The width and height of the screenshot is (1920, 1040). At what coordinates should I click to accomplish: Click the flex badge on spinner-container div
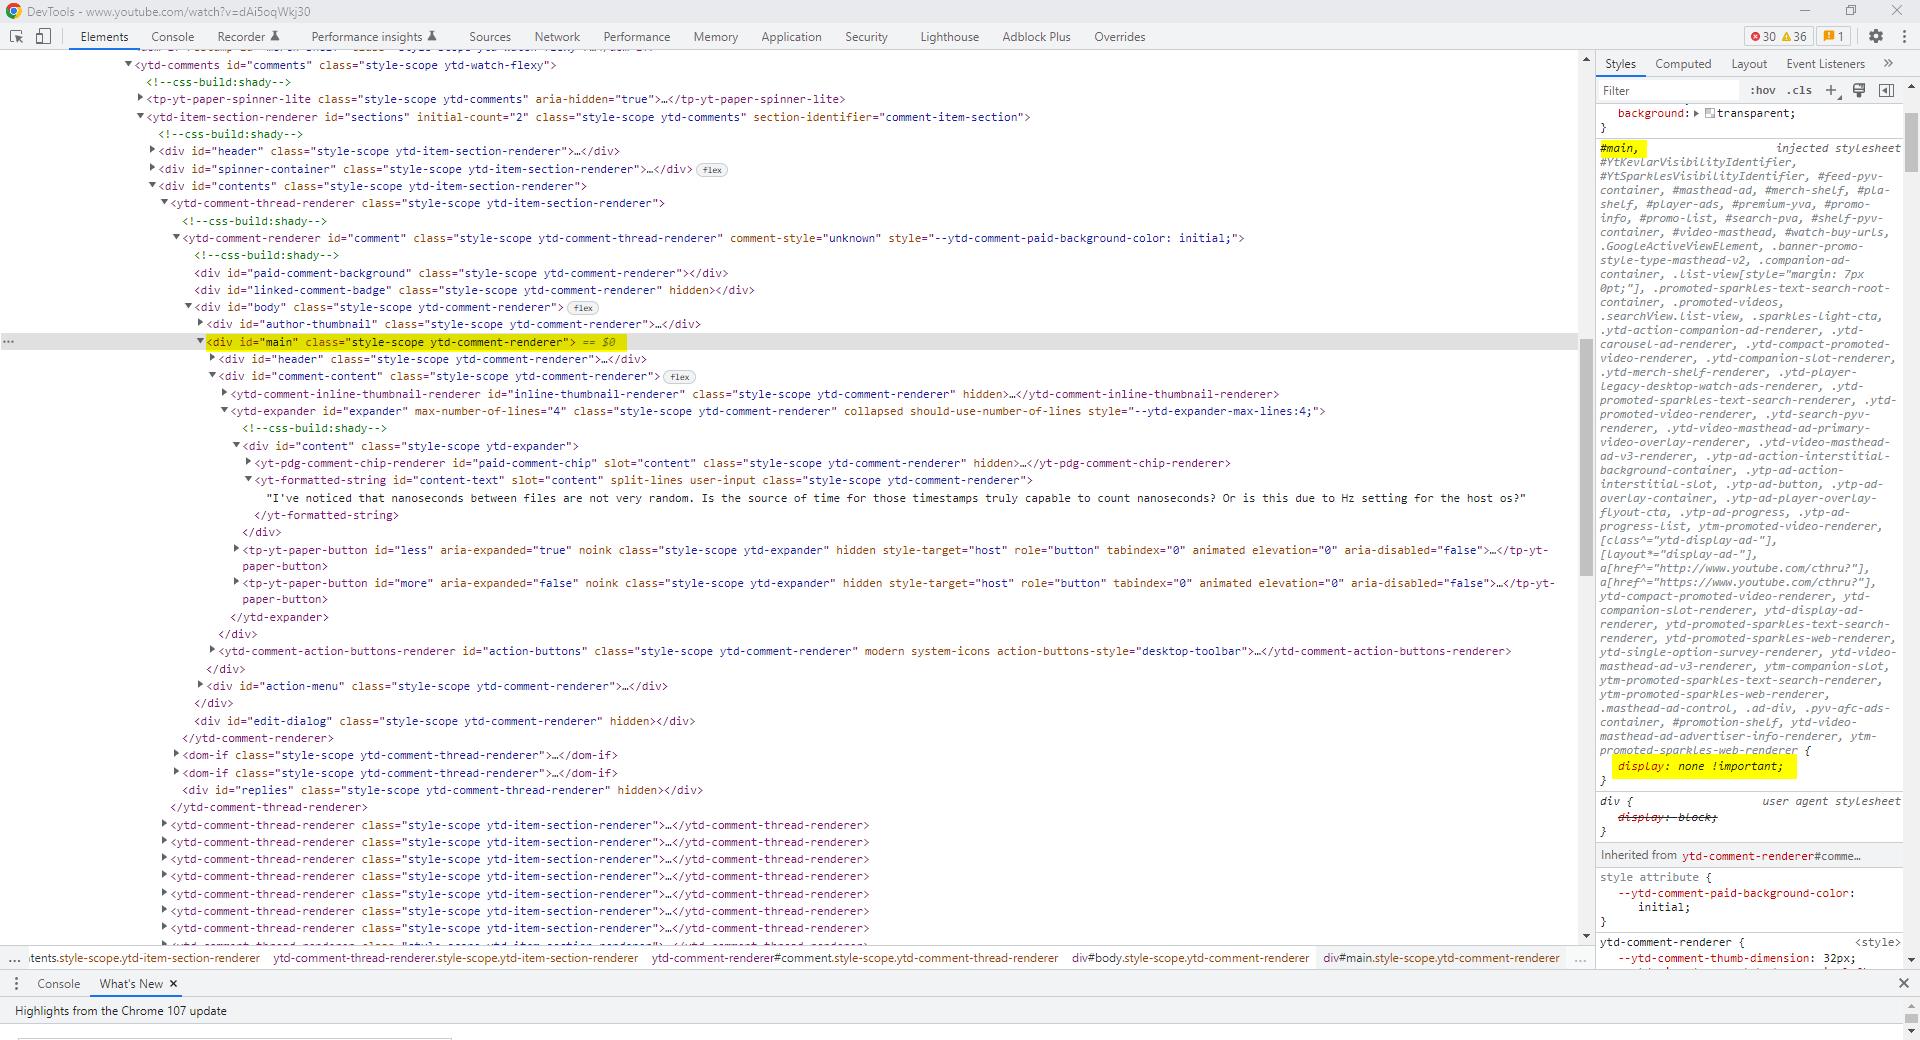click(x=712, y=170)
